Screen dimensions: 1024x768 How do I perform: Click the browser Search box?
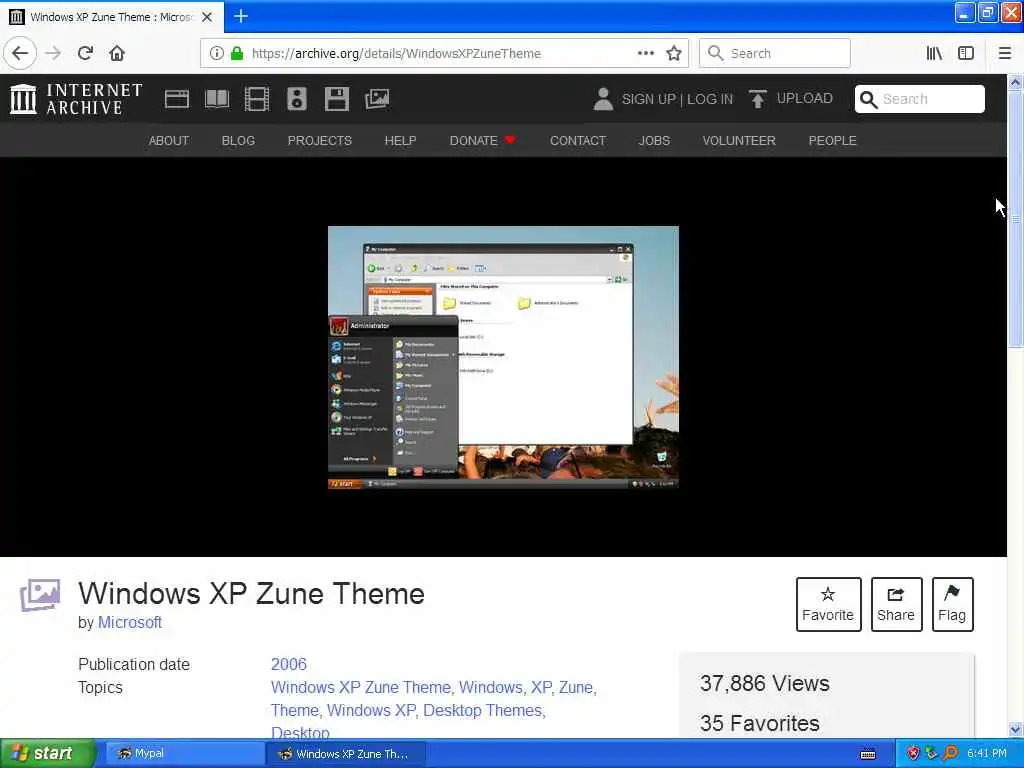(775, 54)
